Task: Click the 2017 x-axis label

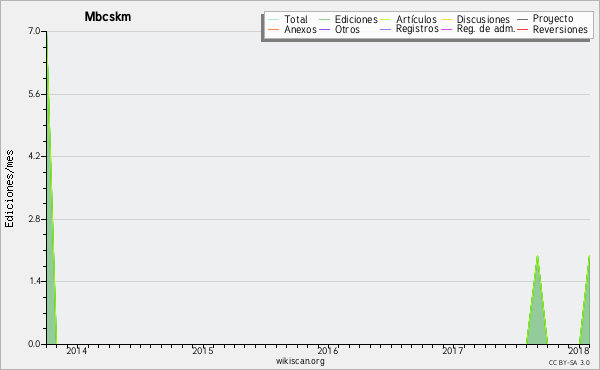Action: click(x=453, y=351)
